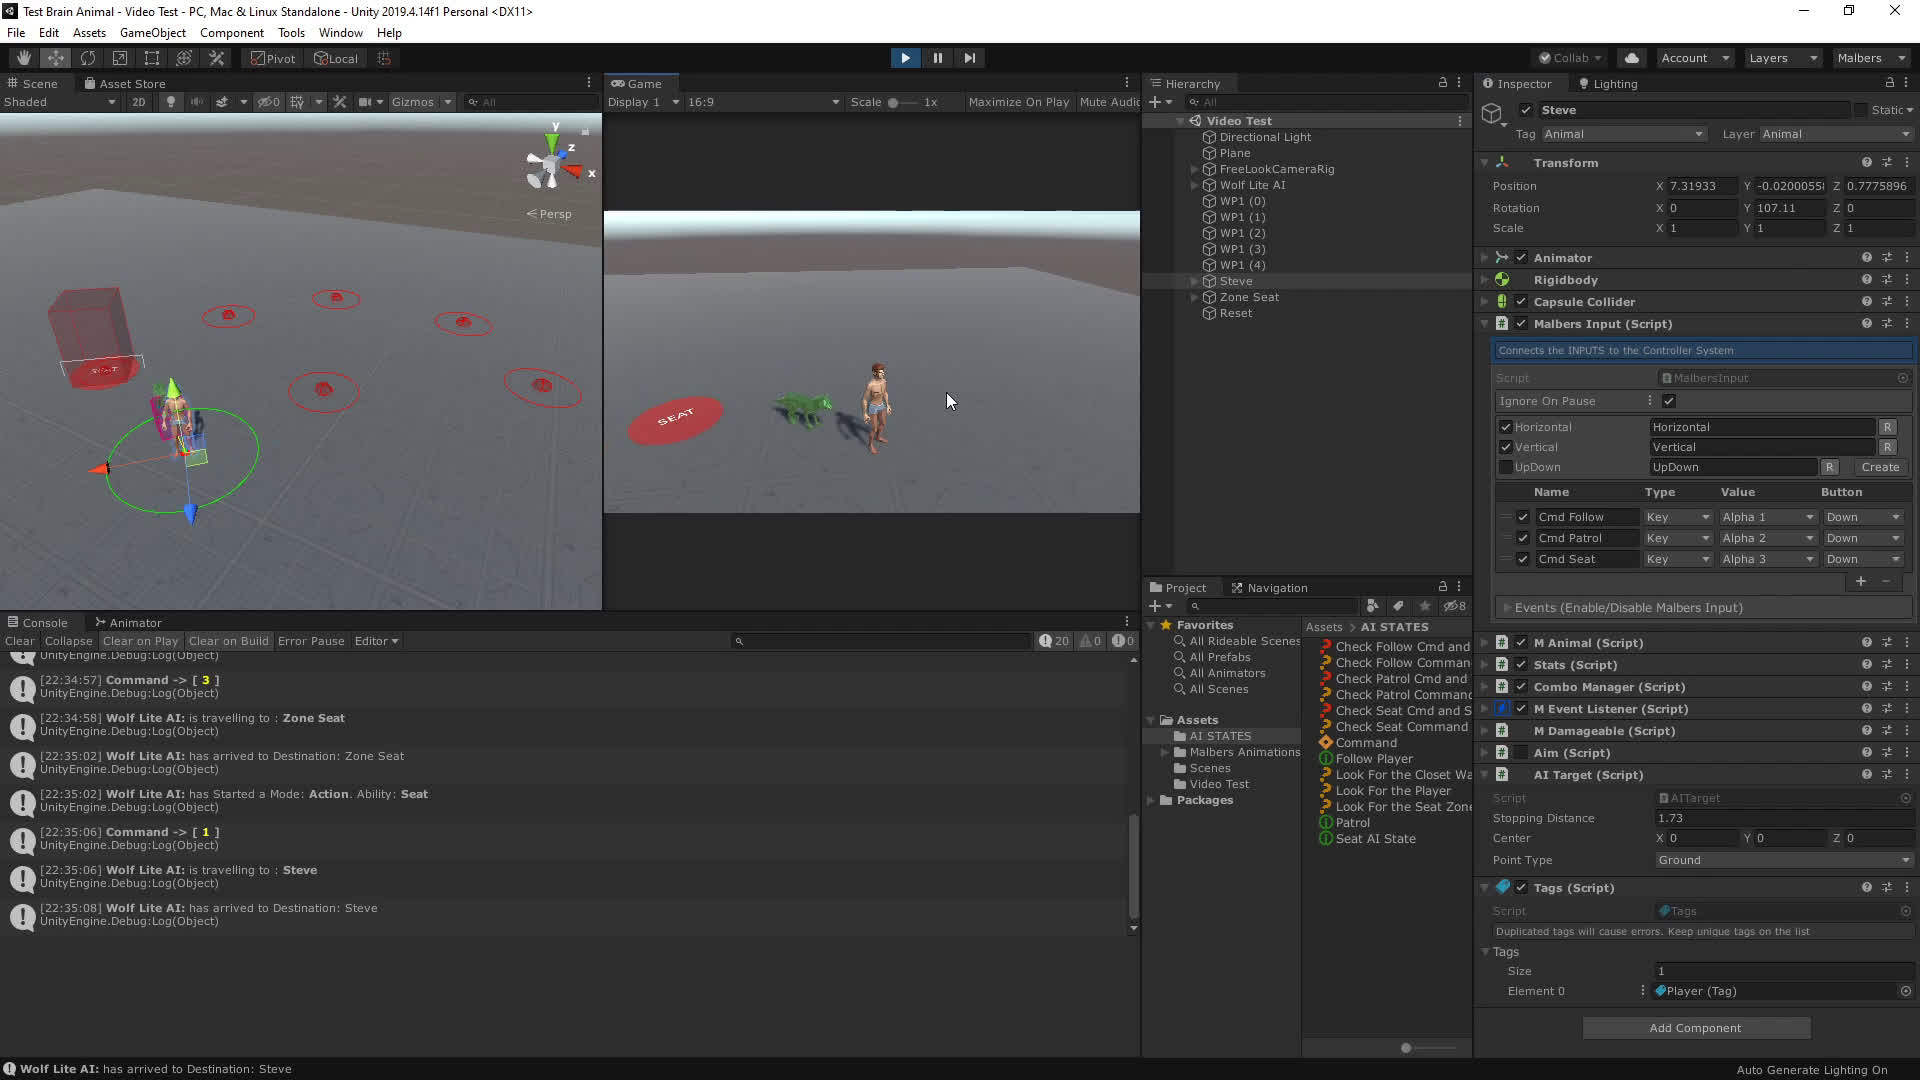Disable the Cmd Patrol input row
Image resolution: width=1920 pixels, height=1080 pixels.
coord(1523,538)
